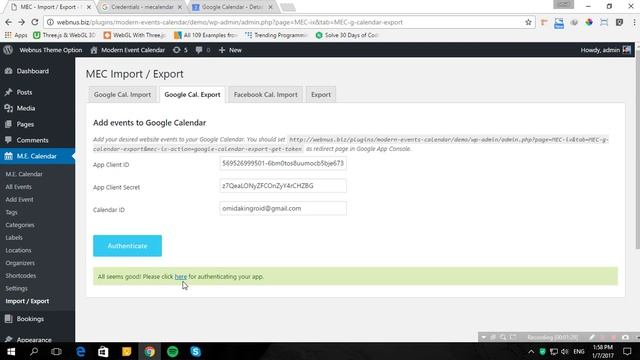The image size is (640, 360).
Task: Open Windows Store from taskbar
Action: coord(103,351)
